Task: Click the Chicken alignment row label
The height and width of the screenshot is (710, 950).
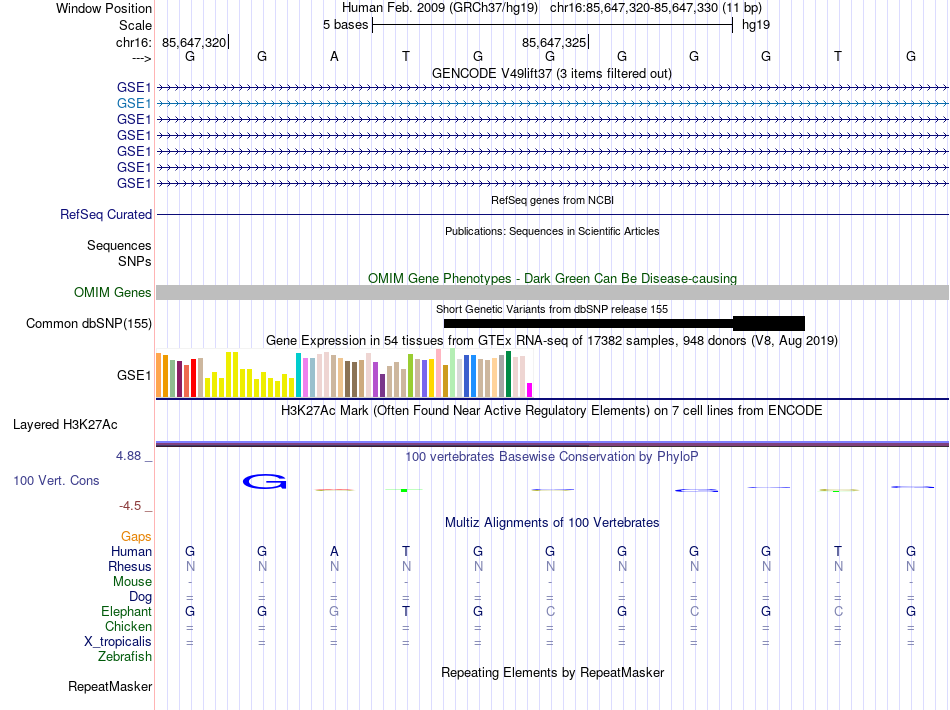Action: coord(128,626)
